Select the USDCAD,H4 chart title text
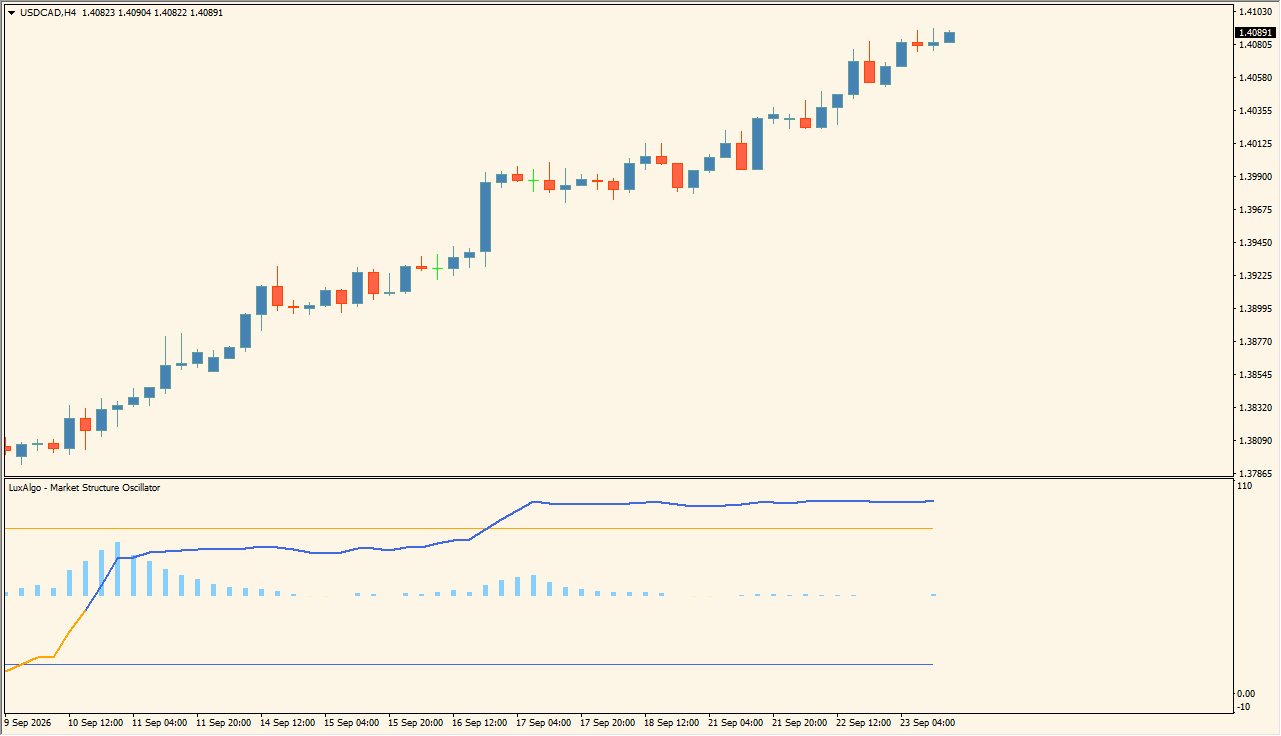Image resolution: width=1281 pixels, height=736 pixels. pyautogui.click(x=48, y=13)
